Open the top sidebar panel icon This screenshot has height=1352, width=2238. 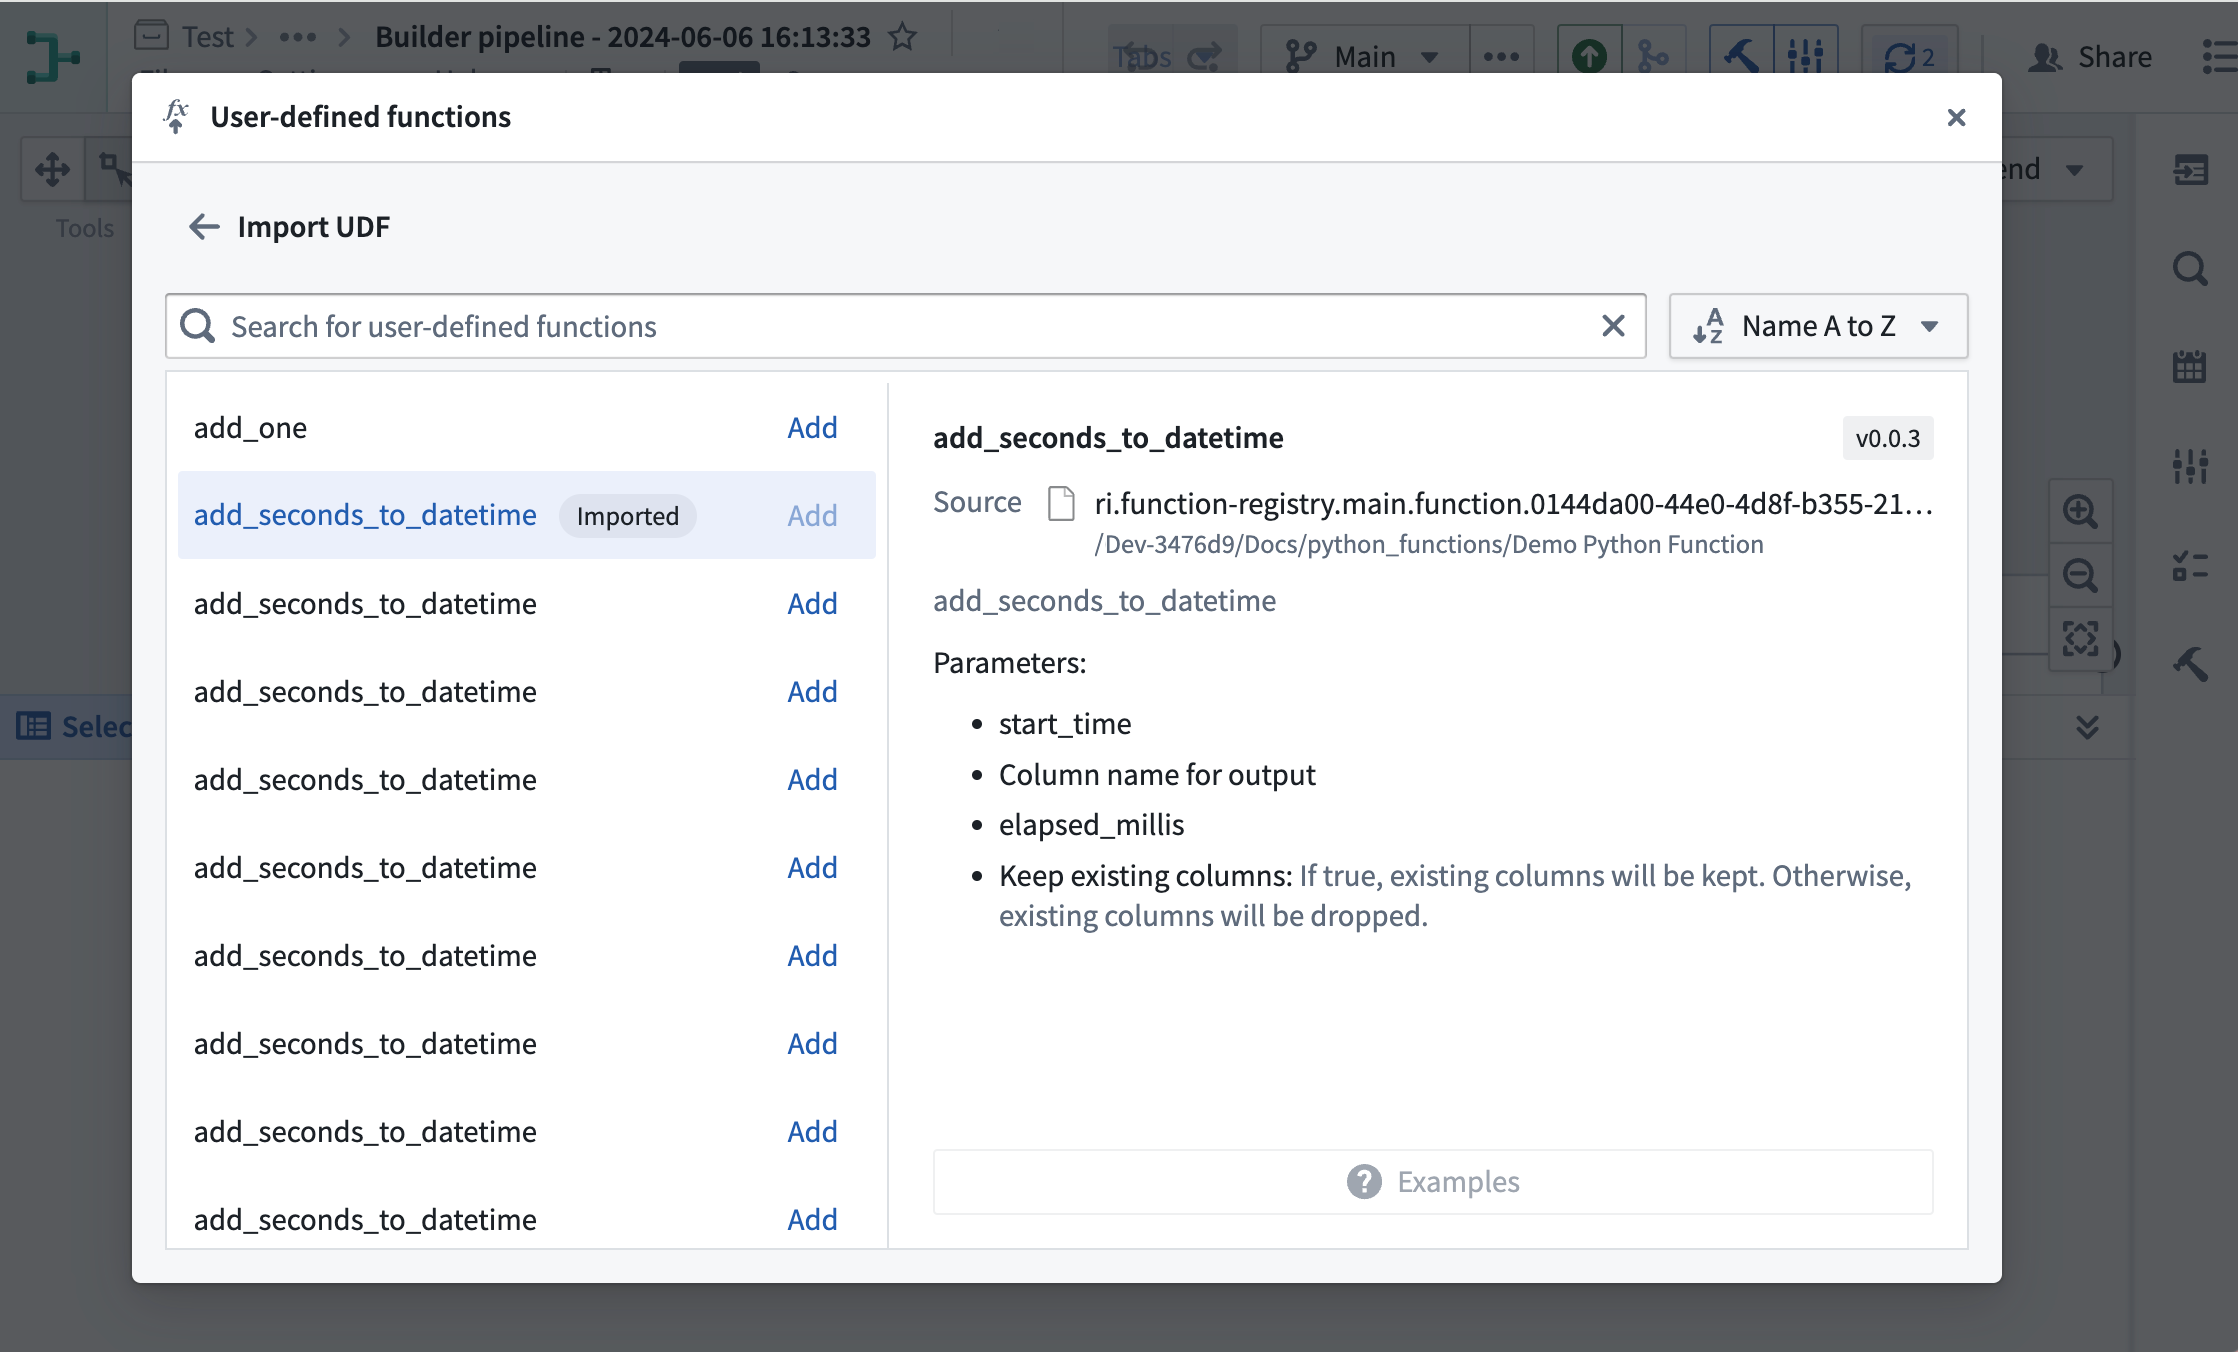click(x=2190, y=170)
